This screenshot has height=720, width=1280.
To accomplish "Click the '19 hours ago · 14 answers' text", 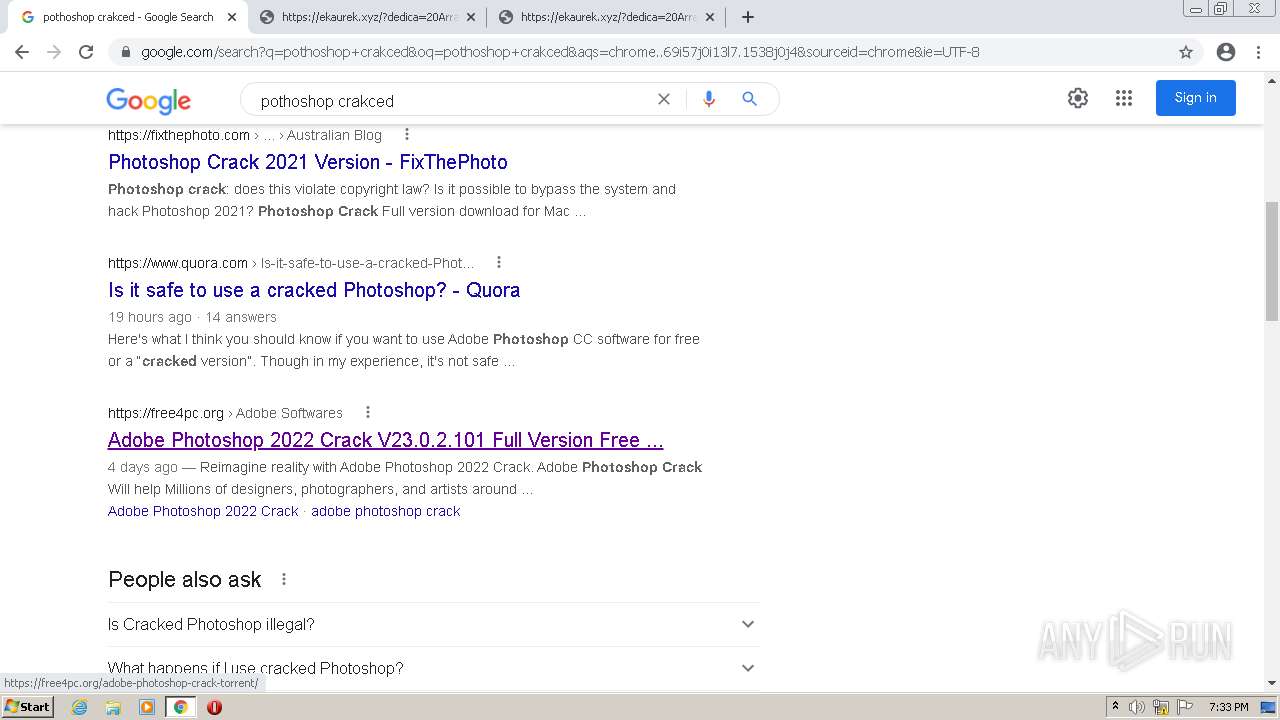I will tap(192, 317).
